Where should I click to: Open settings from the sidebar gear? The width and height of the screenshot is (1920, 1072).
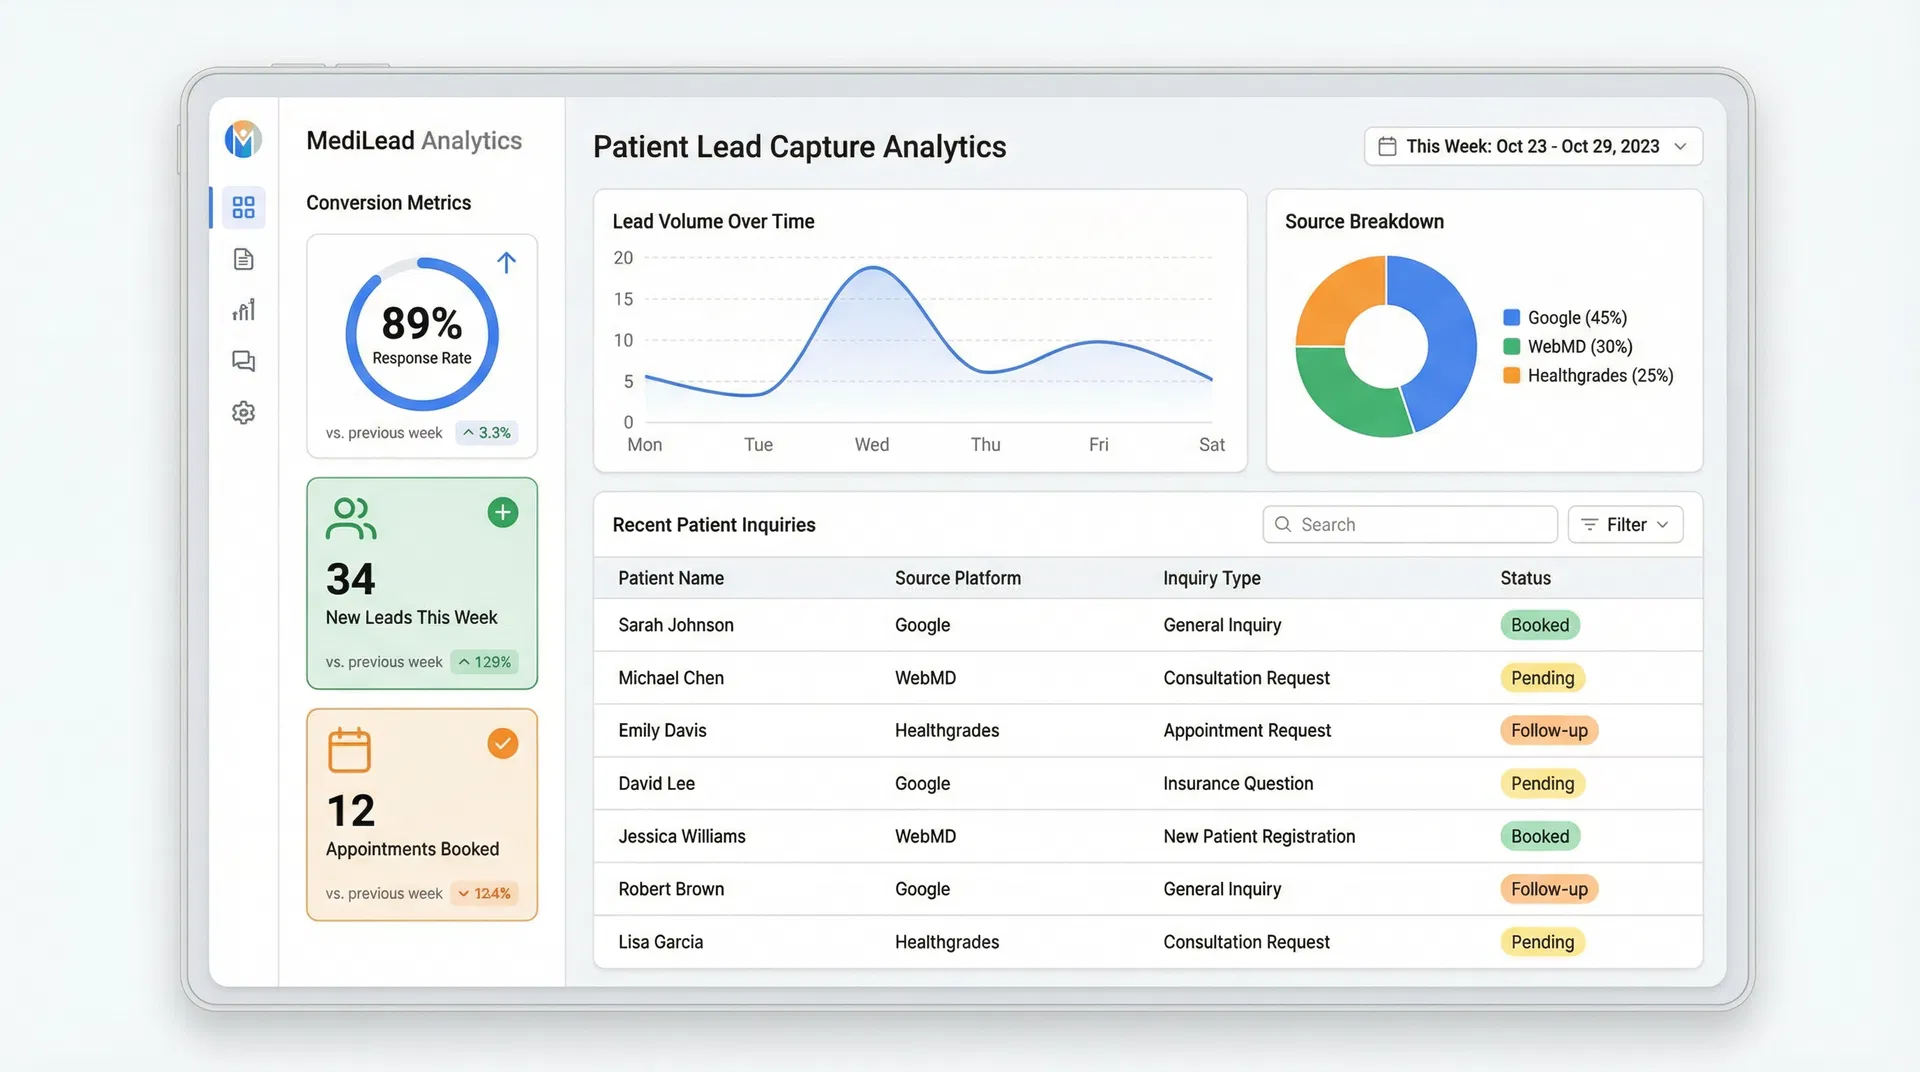tap(243, 412)
